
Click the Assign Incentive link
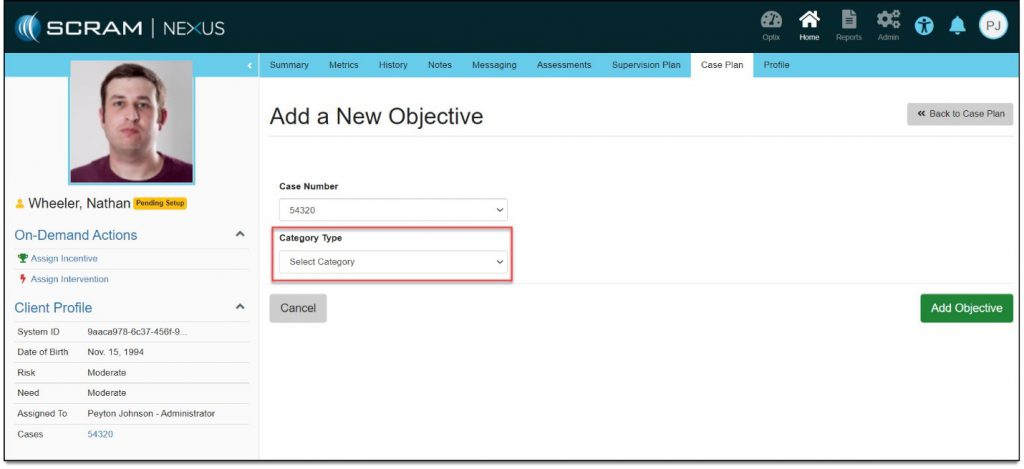point(64,258)
